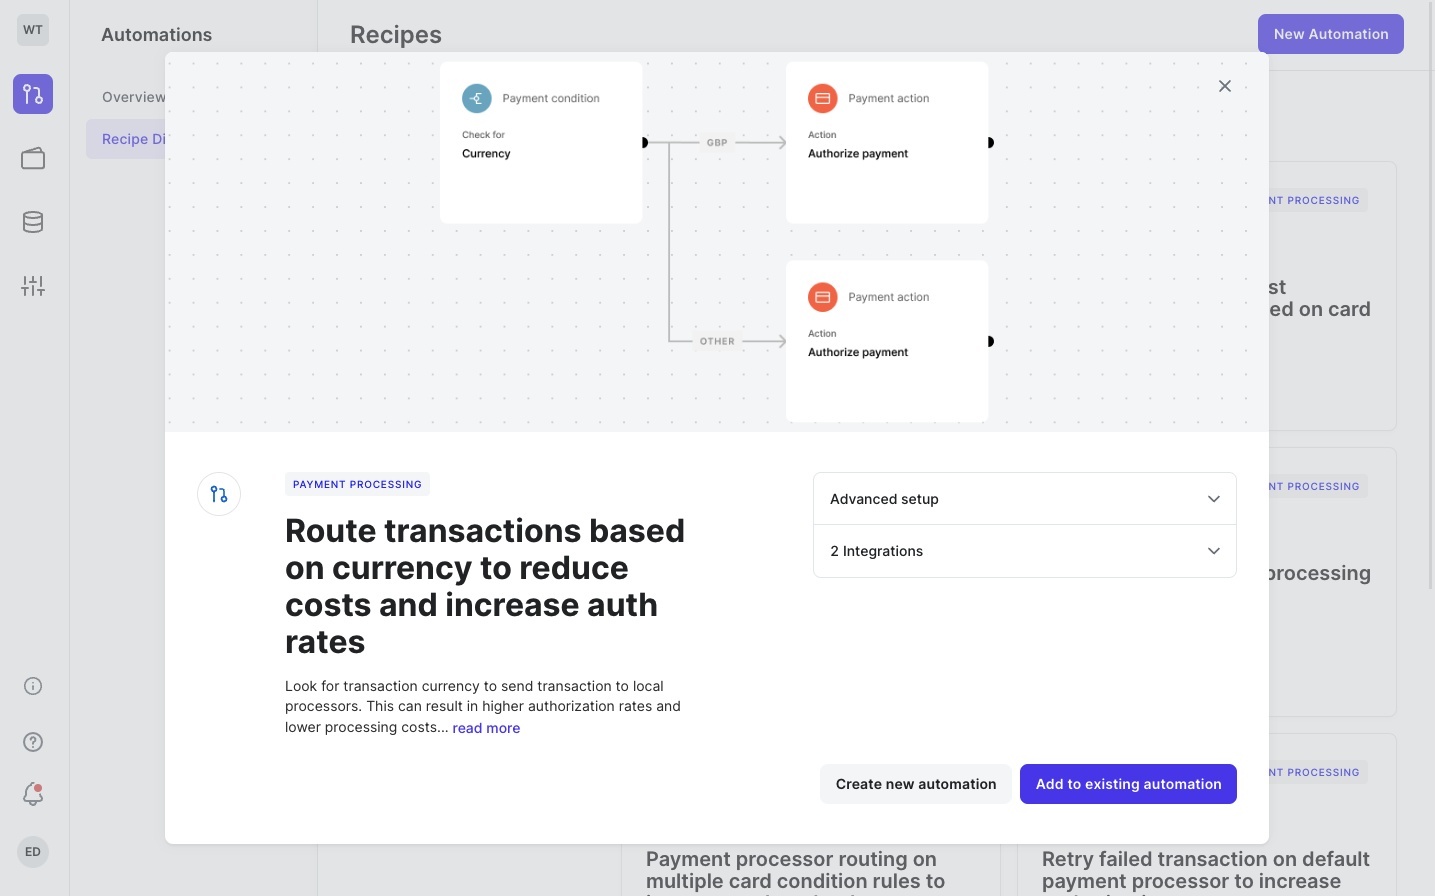The width and height of the screenshot is (1435, 896).
Task: Select the Payment condition card for Currency
Action: 541,141
